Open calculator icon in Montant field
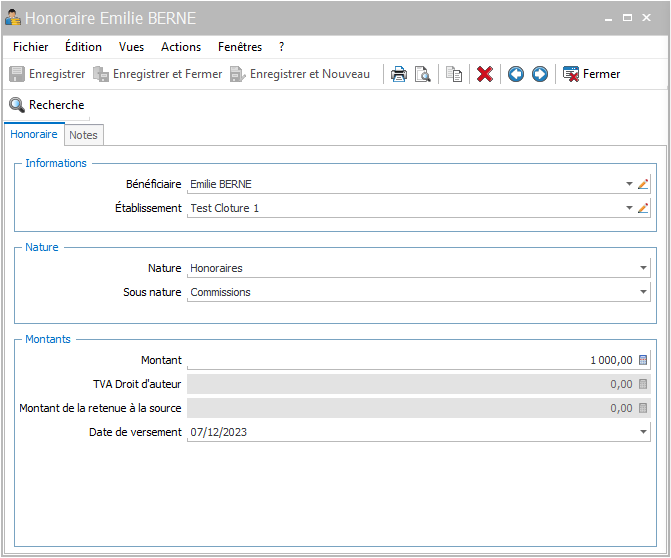This screenshot has height=558, width=671. [x=643, y=360]
